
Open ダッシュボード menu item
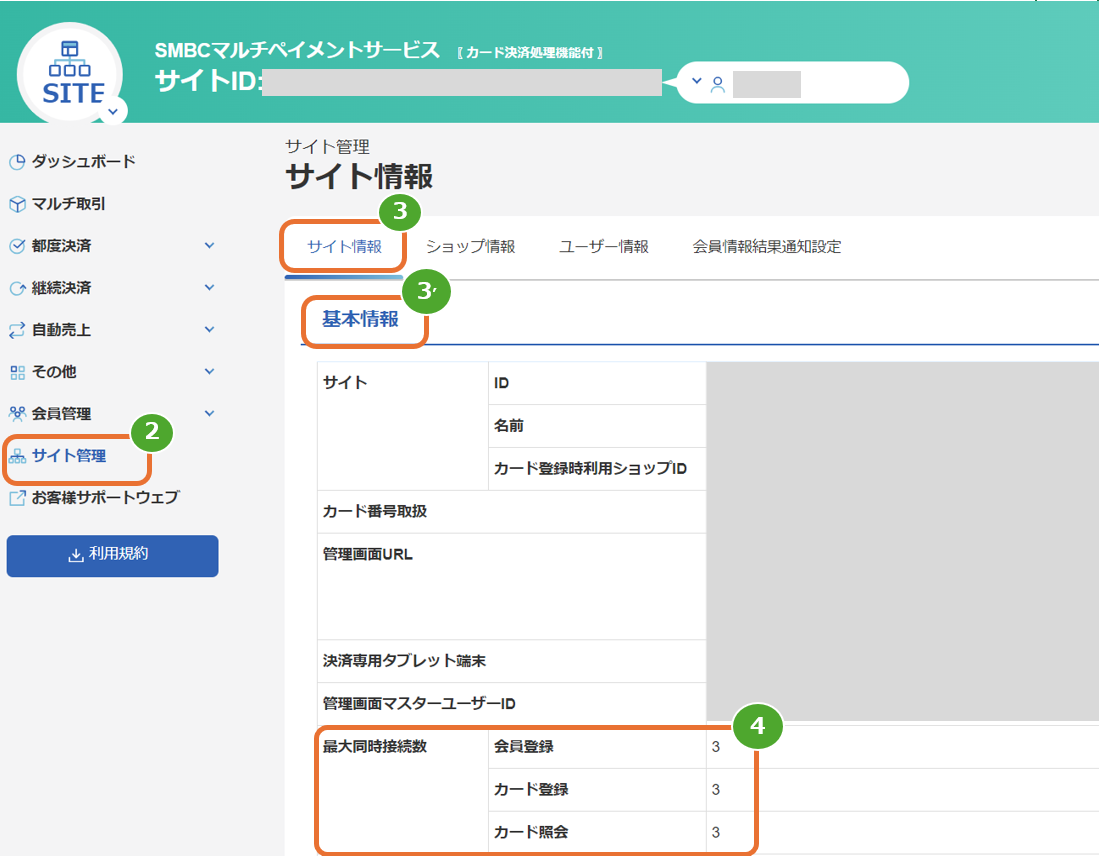click(x=83, y=161)
